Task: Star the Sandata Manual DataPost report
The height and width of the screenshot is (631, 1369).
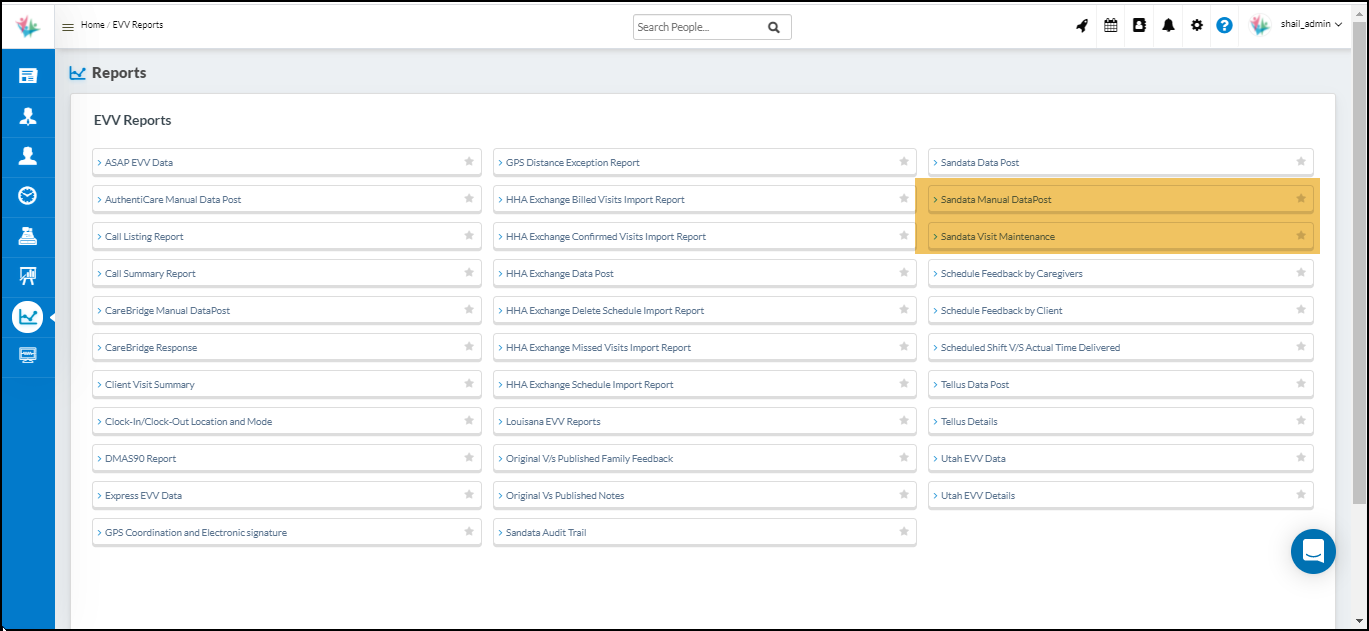Action: coord(1301,199)
